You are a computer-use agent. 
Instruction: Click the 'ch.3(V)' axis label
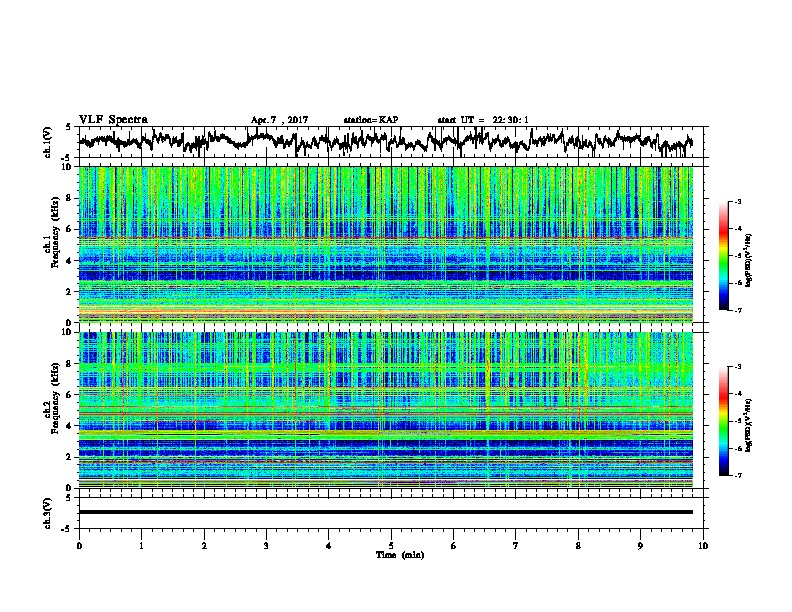coord(48,513)
